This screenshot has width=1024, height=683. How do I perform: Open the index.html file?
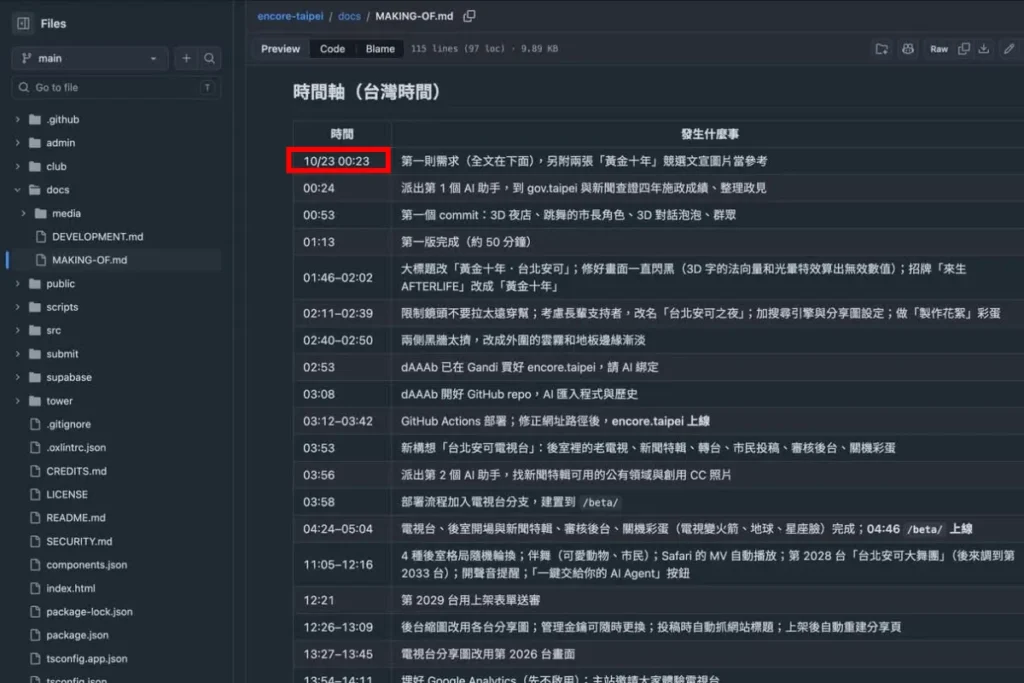pyautogui.click(x=71, y=588)
